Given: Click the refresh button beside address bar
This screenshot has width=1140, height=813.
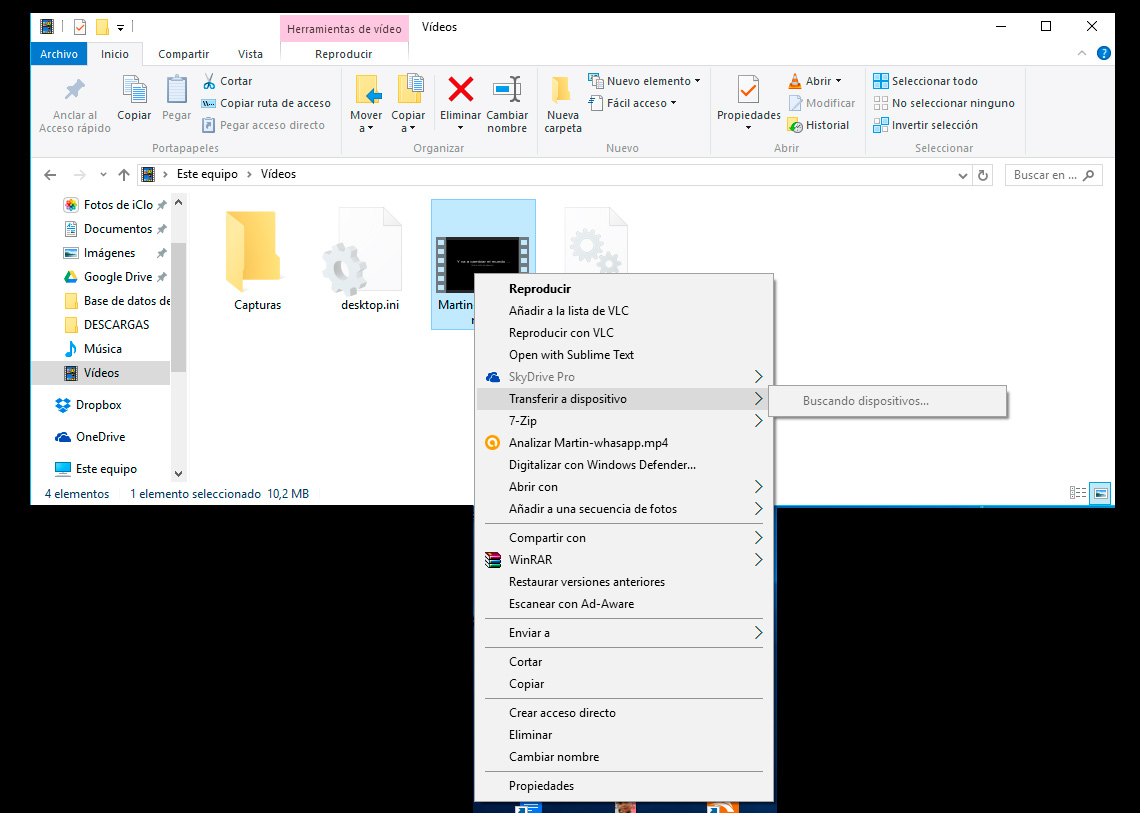Looking at the screenshot, I should [x=983, y=175].
